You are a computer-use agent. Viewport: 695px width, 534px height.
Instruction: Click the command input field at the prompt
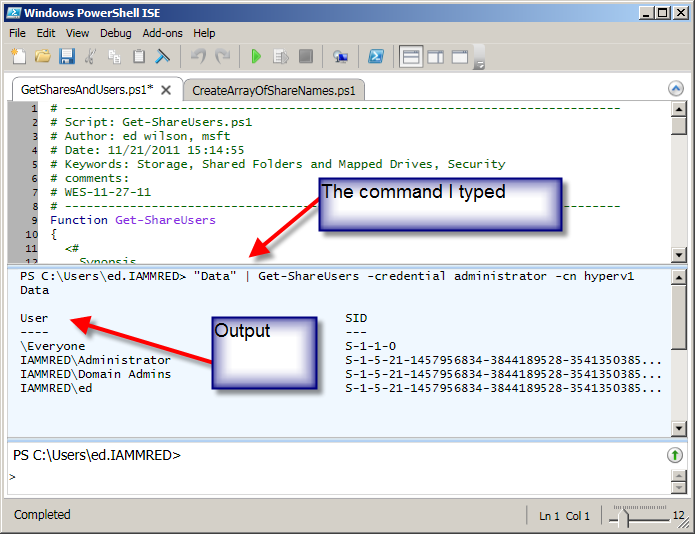[x=337, y=478]
